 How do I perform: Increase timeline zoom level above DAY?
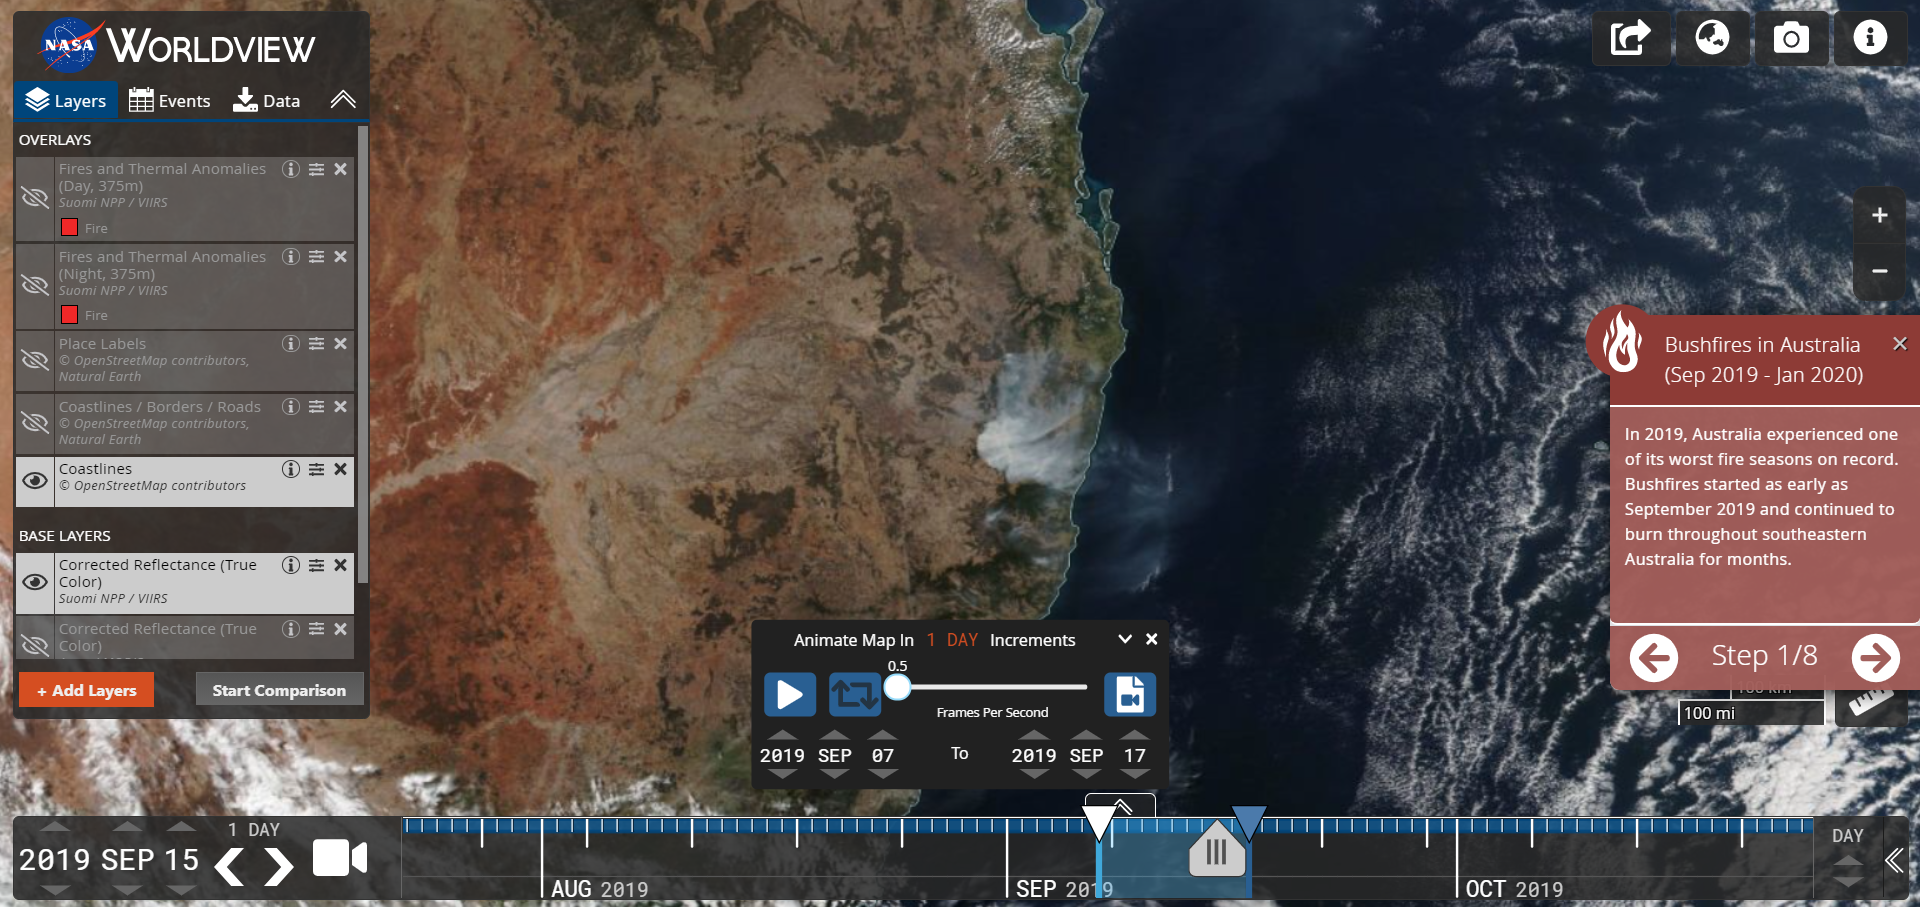point(1847,861)
